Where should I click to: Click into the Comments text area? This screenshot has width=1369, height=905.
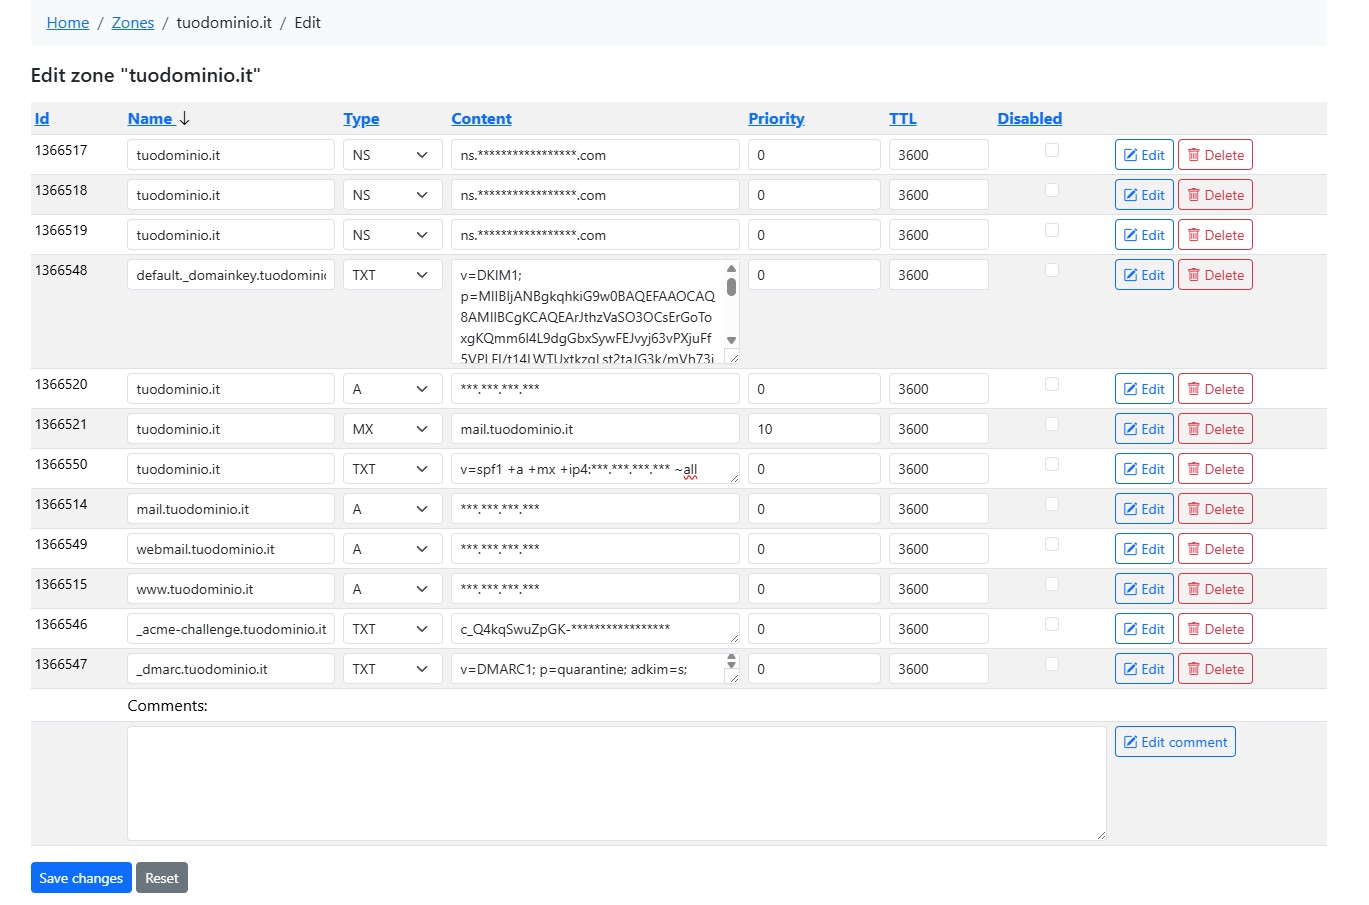point(616,783)
